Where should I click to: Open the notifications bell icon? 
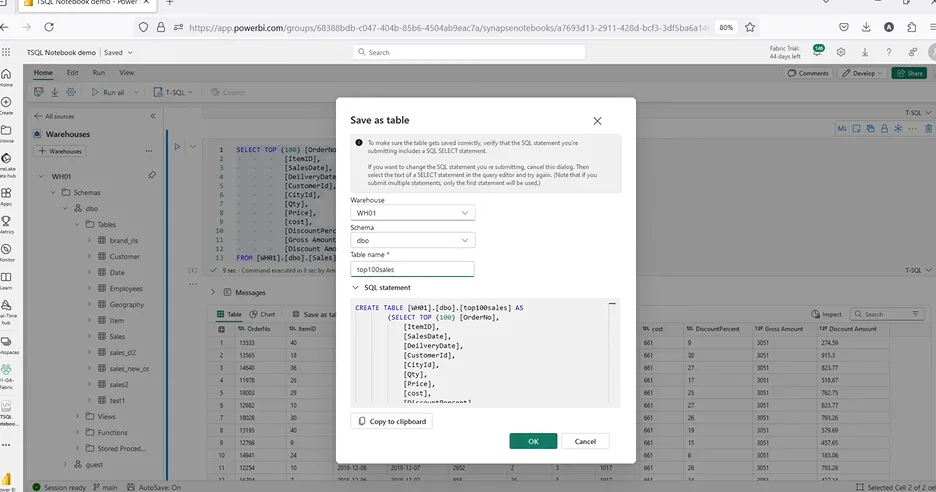(x=817, y=52)
